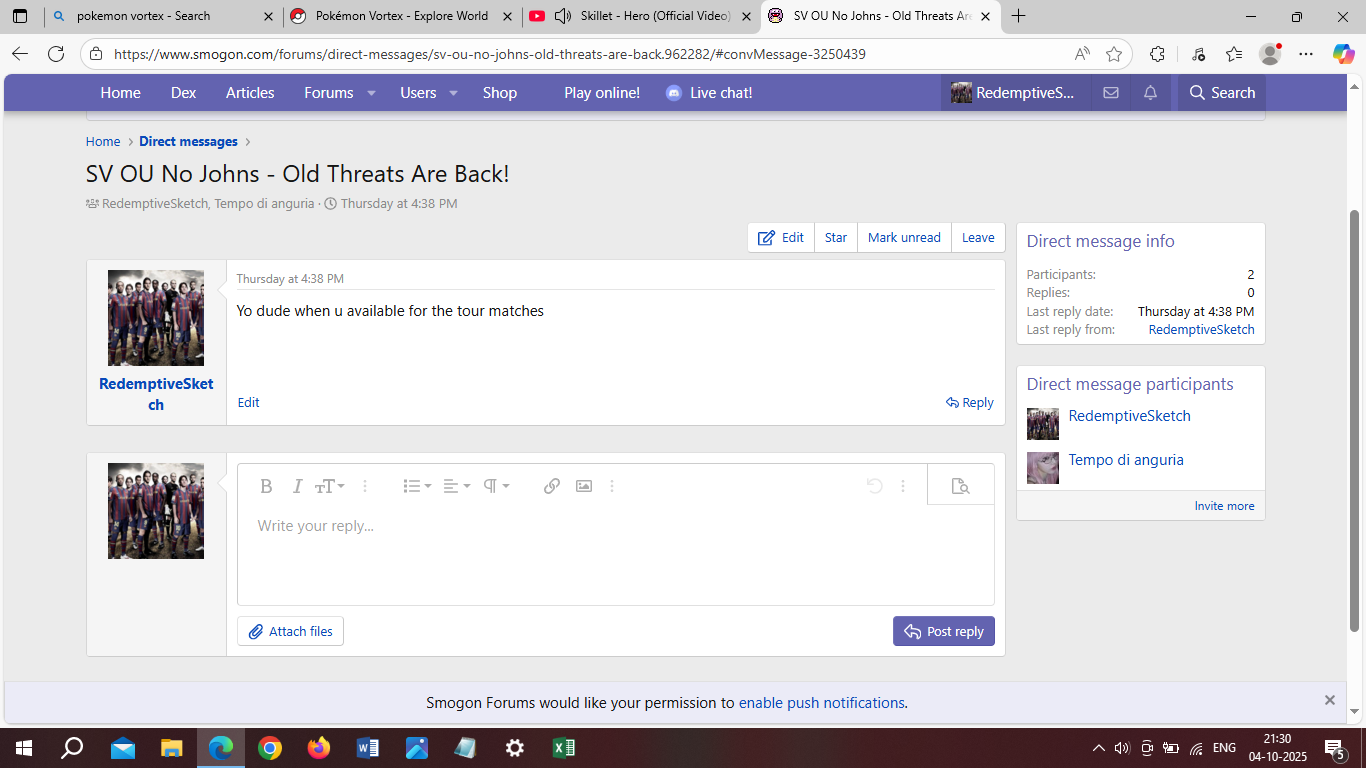Switch to the Pokémon Vortex - Explore World tab
The height and width of the screenshot is (768, 1366).
coord(402,16)
